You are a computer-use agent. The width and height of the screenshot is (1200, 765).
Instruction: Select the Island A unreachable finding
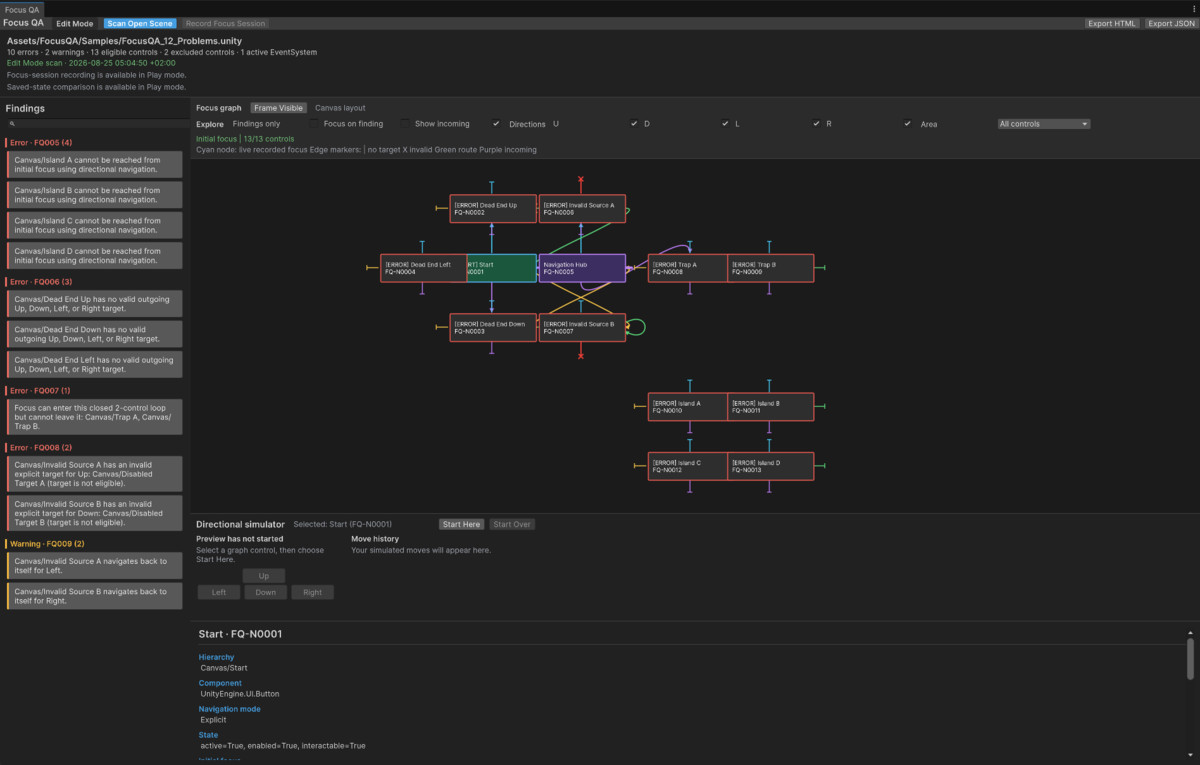[x=95, y=165]
